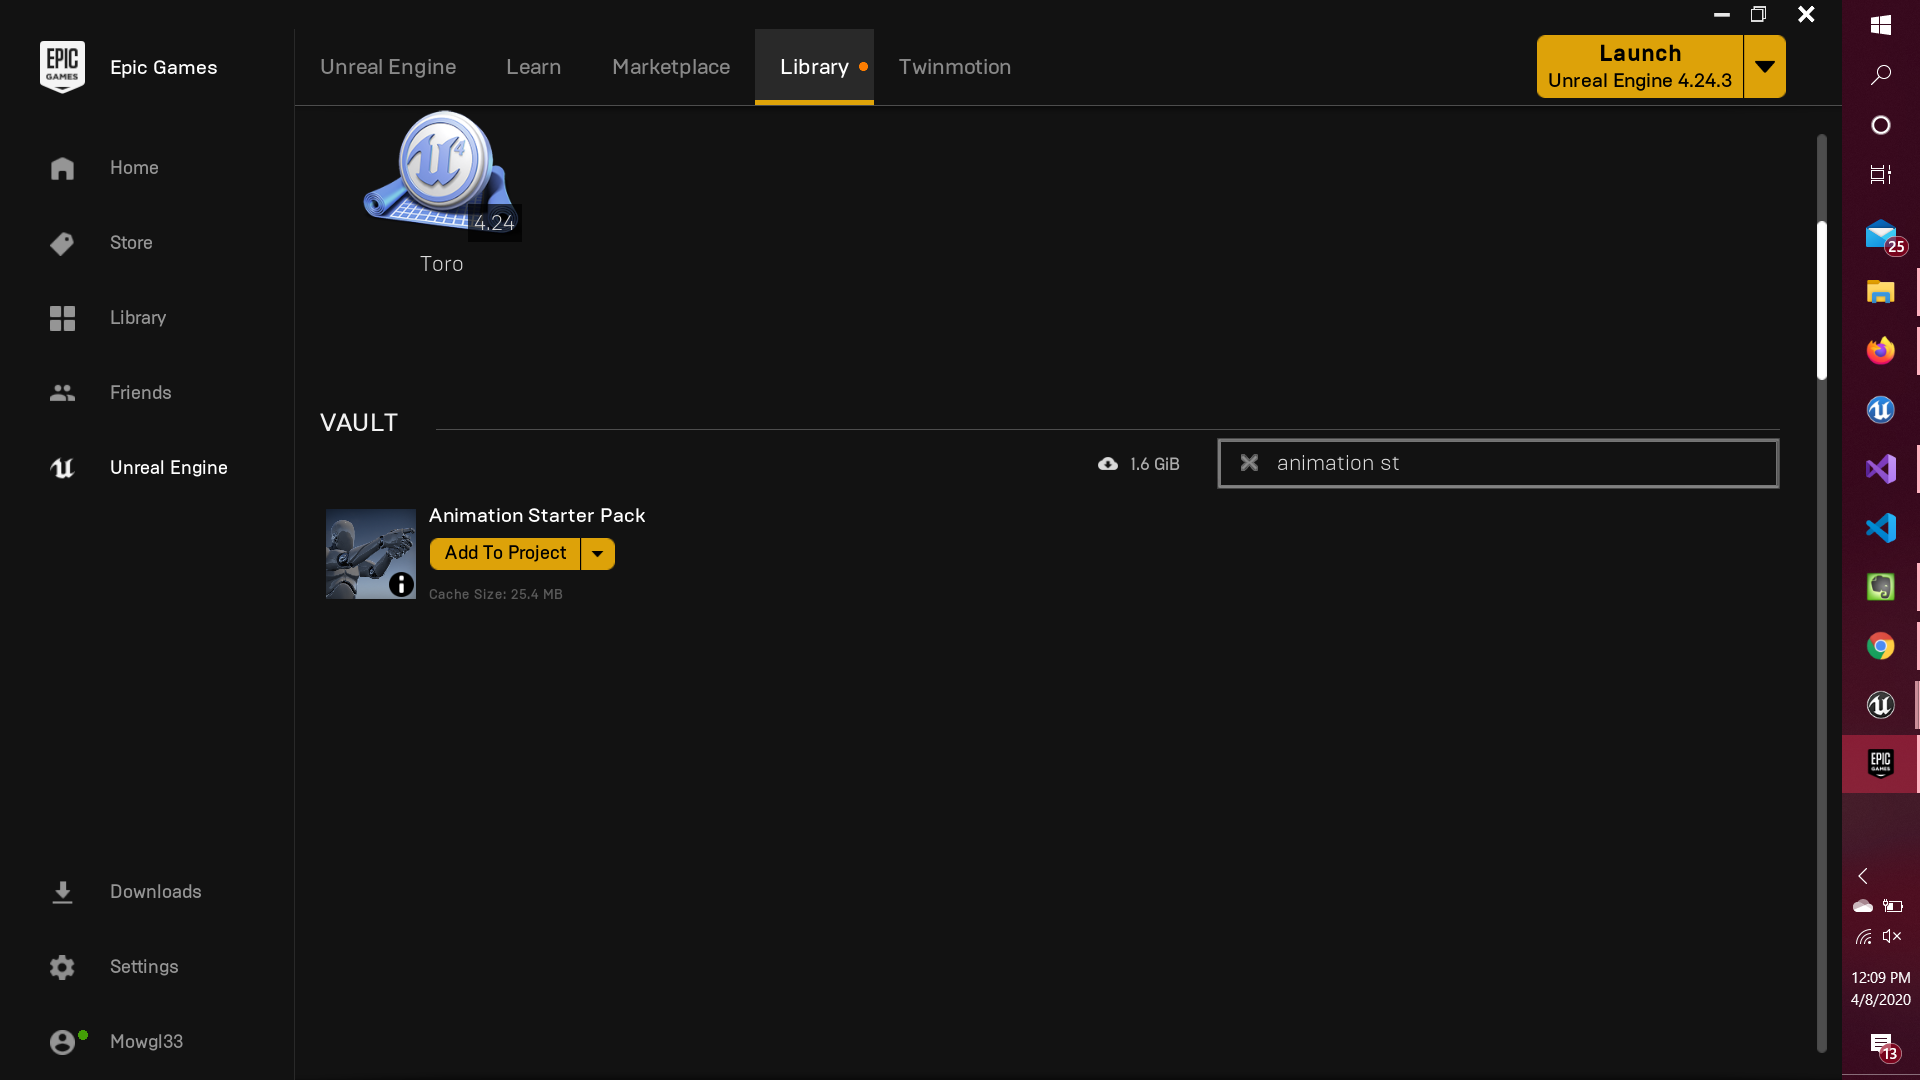The width and height of the screenshot is (1920, 1080).
Task: Click the vault search input field
Action: pos(1520,463)
